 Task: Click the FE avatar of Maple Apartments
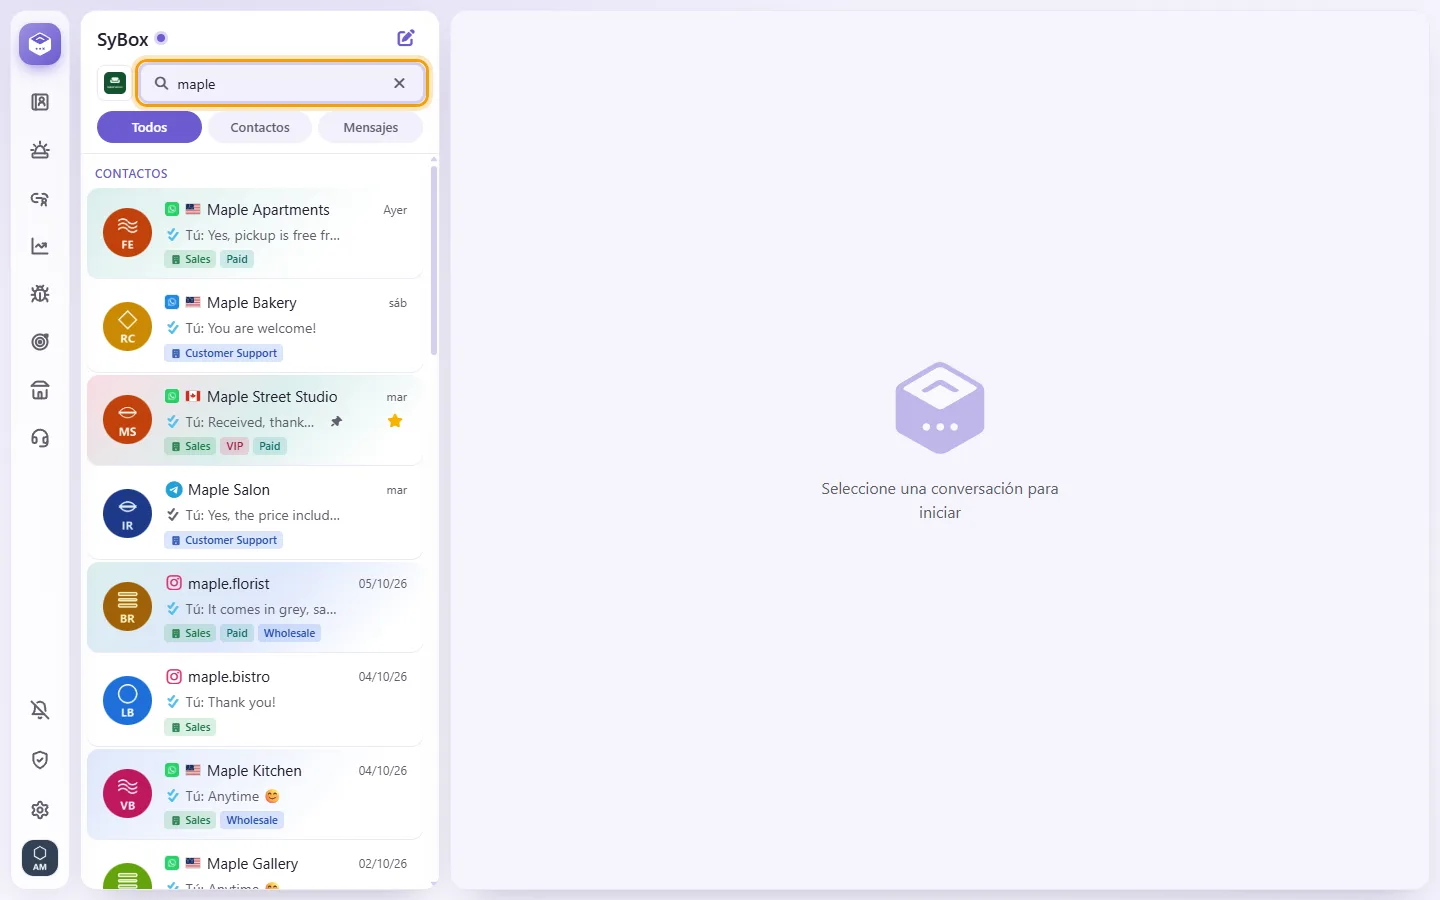tap(127, 233)
